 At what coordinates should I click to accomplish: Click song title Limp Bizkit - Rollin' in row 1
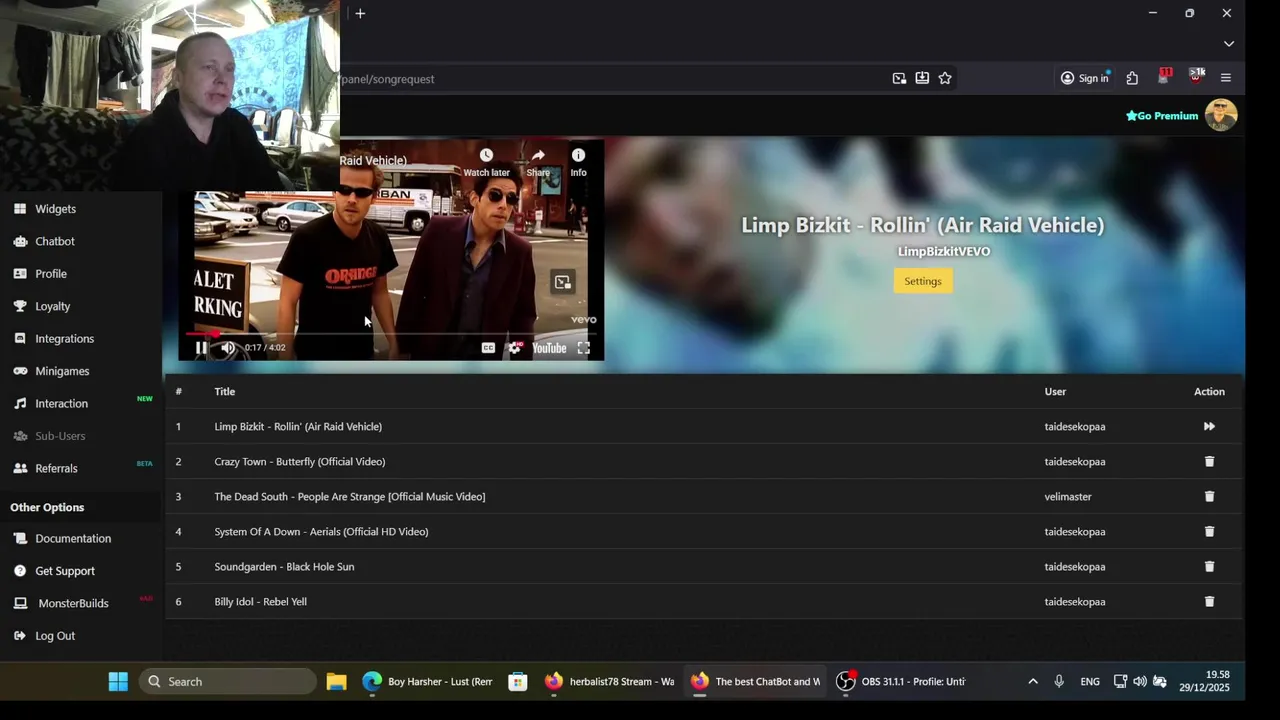pos(298,426)
